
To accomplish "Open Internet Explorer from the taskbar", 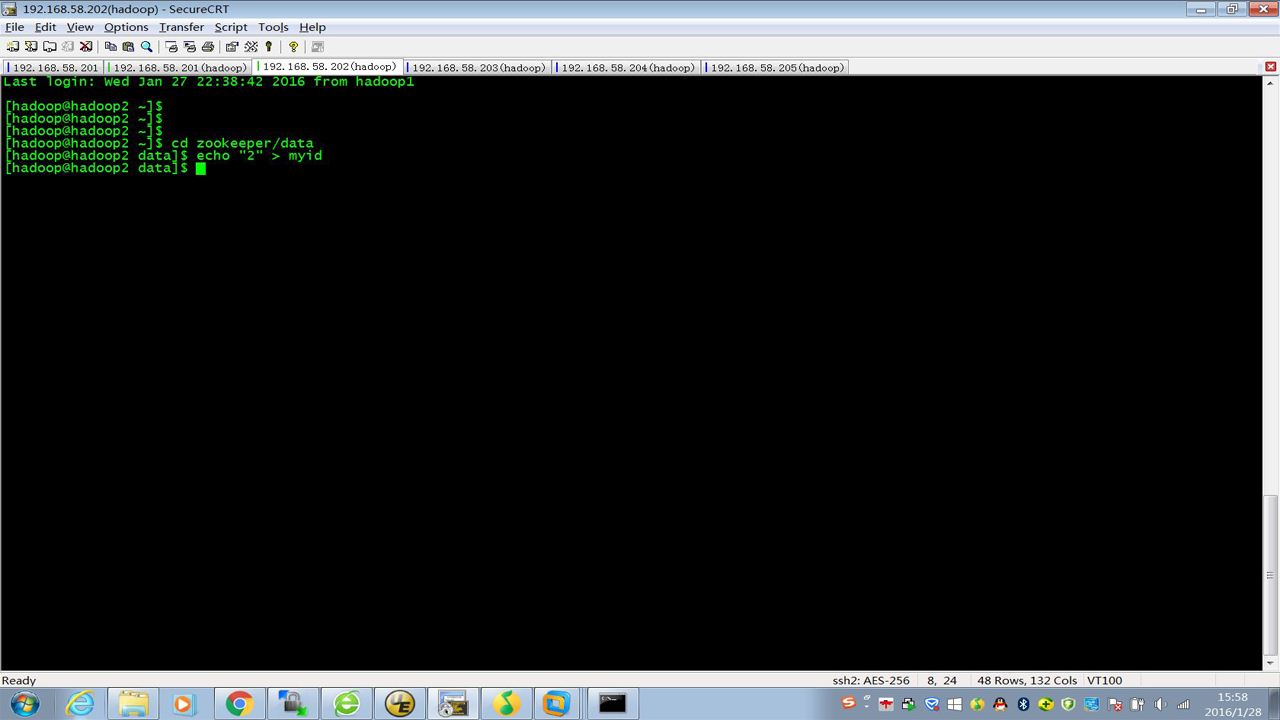I will tap(79, 704).
